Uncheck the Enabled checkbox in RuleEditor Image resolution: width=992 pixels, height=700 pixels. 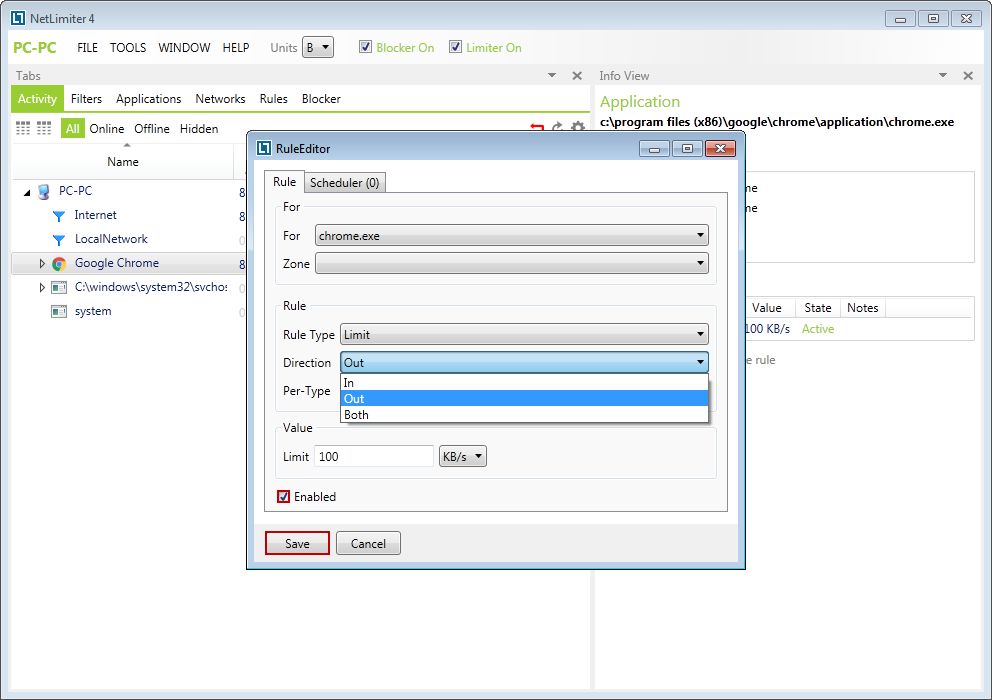tap(283, 497)
